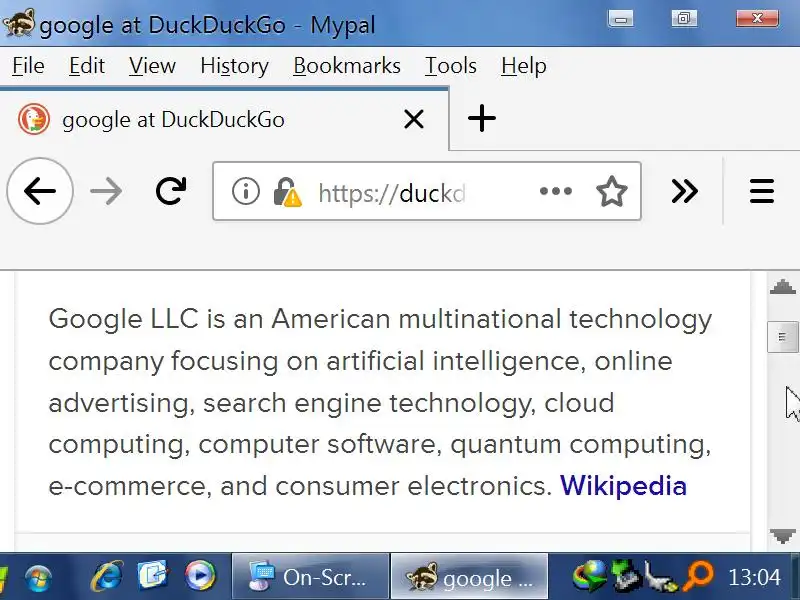Click the forward navigation arrow

click(x=106, y=192)
